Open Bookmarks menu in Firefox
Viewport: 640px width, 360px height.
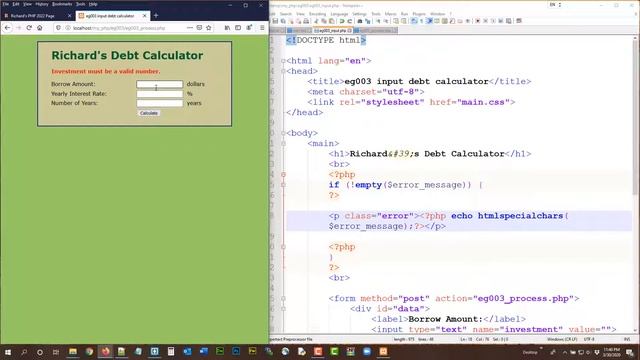click(x=62, y=4)
